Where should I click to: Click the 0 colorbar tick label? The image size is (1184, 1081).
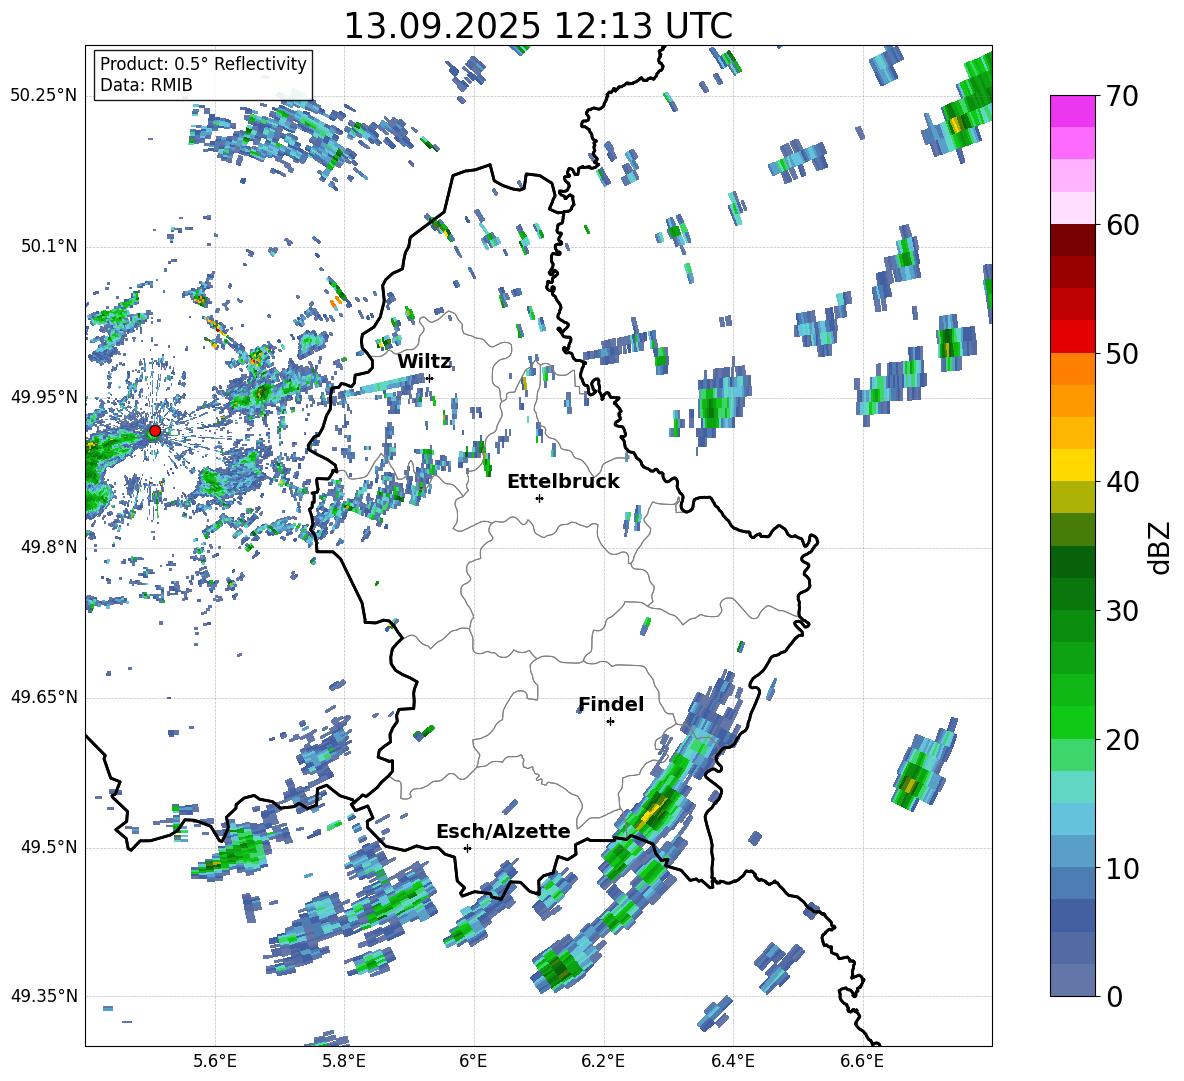[1113, 996]
